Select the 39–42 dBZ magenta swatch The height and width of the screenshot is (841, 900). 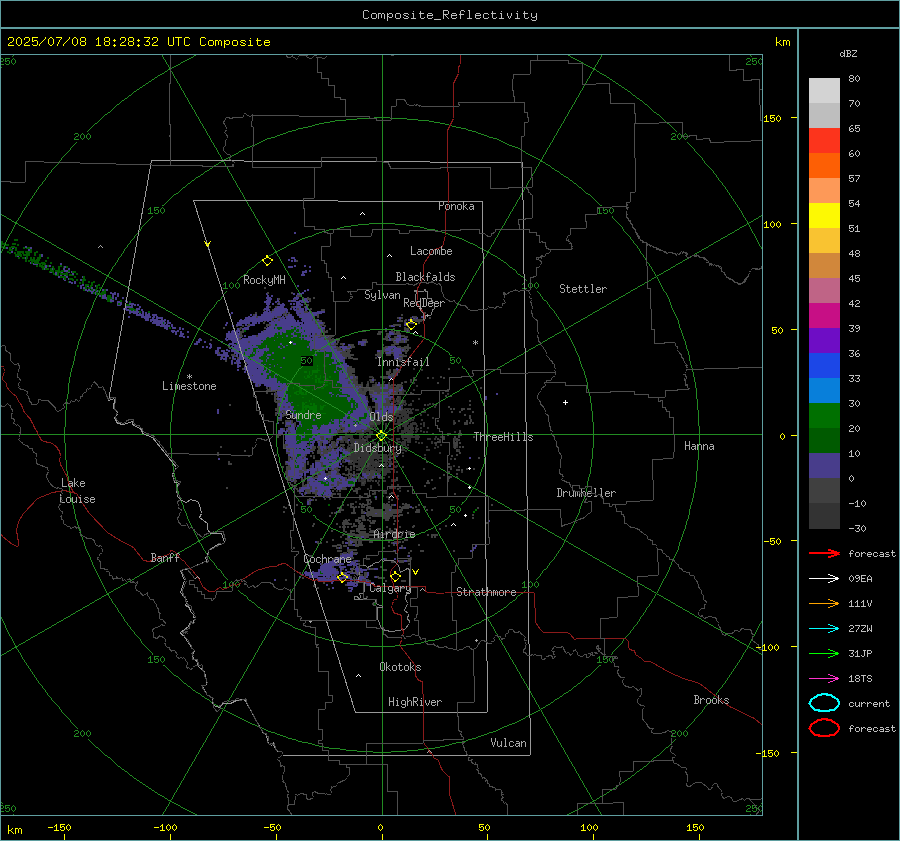click(x=824, y=316)
